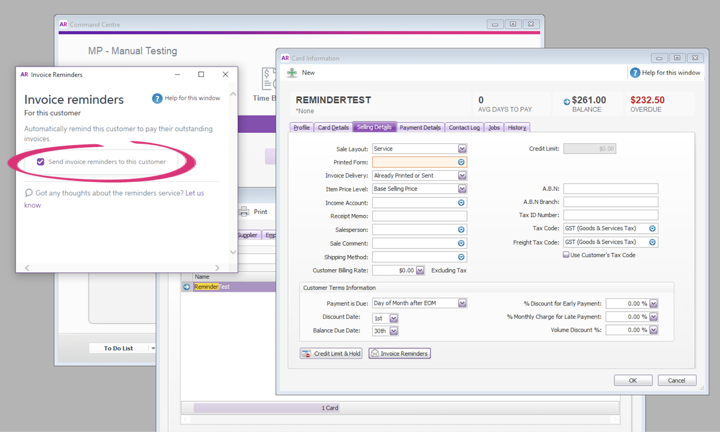Open Help for this window in Card Information
Viewport: 720px width, 432px height.
pos(635,73)
